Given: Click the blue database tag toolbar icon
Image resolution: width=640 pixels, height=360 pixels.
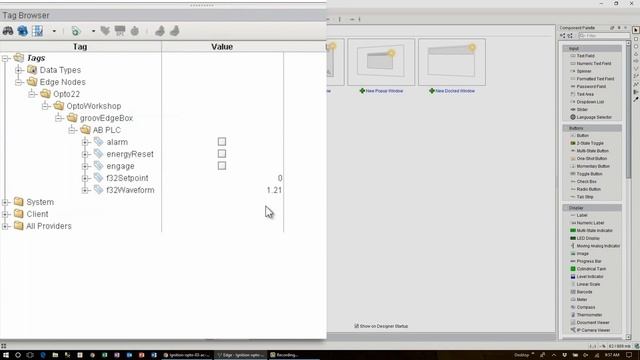Looking at the screenshot, I should 22,31.
